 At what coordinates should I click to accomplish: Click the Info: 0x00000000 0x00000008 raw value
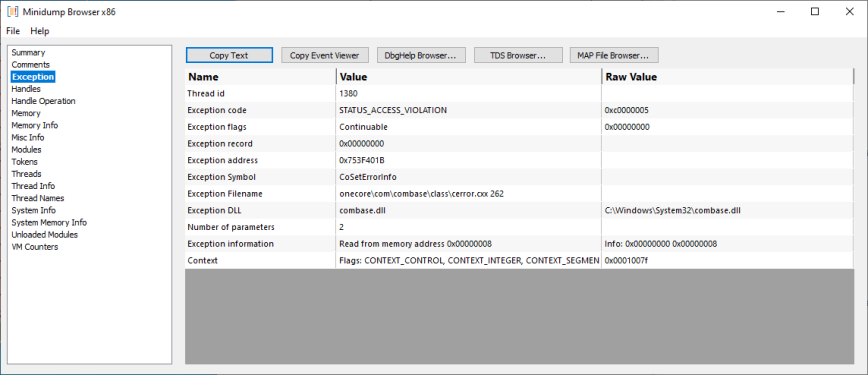coord(662,243)
